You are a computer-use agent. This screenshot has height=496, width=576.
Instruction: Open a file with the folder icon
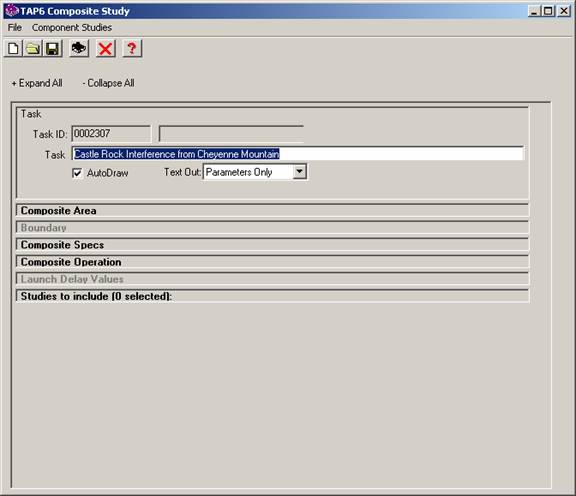tap(33, 48)
